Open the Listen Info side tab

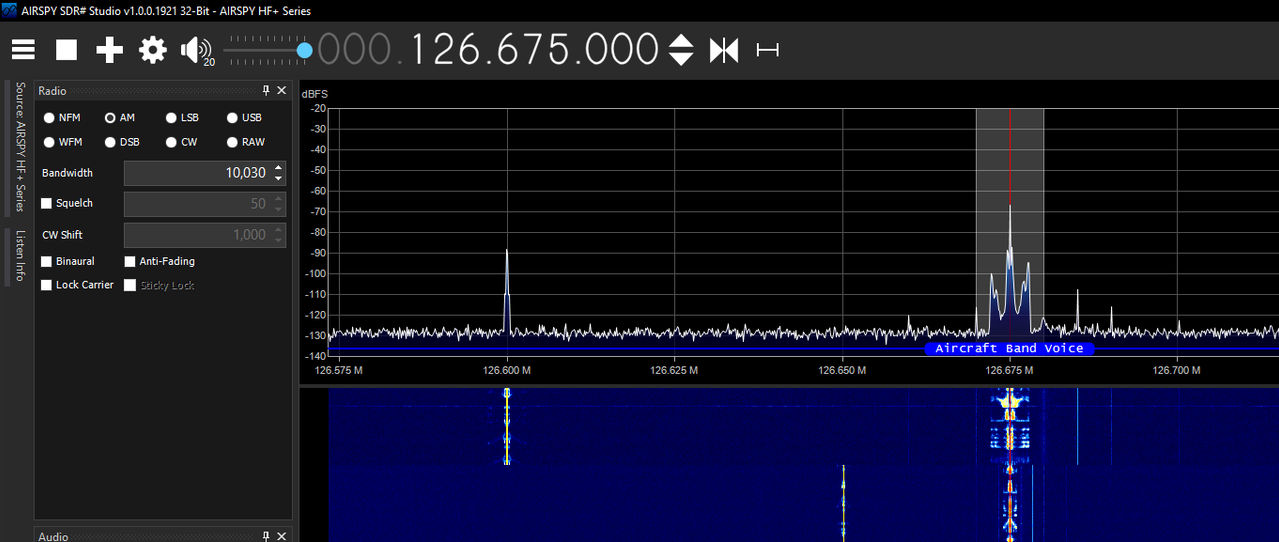click(x=18, y=257)
